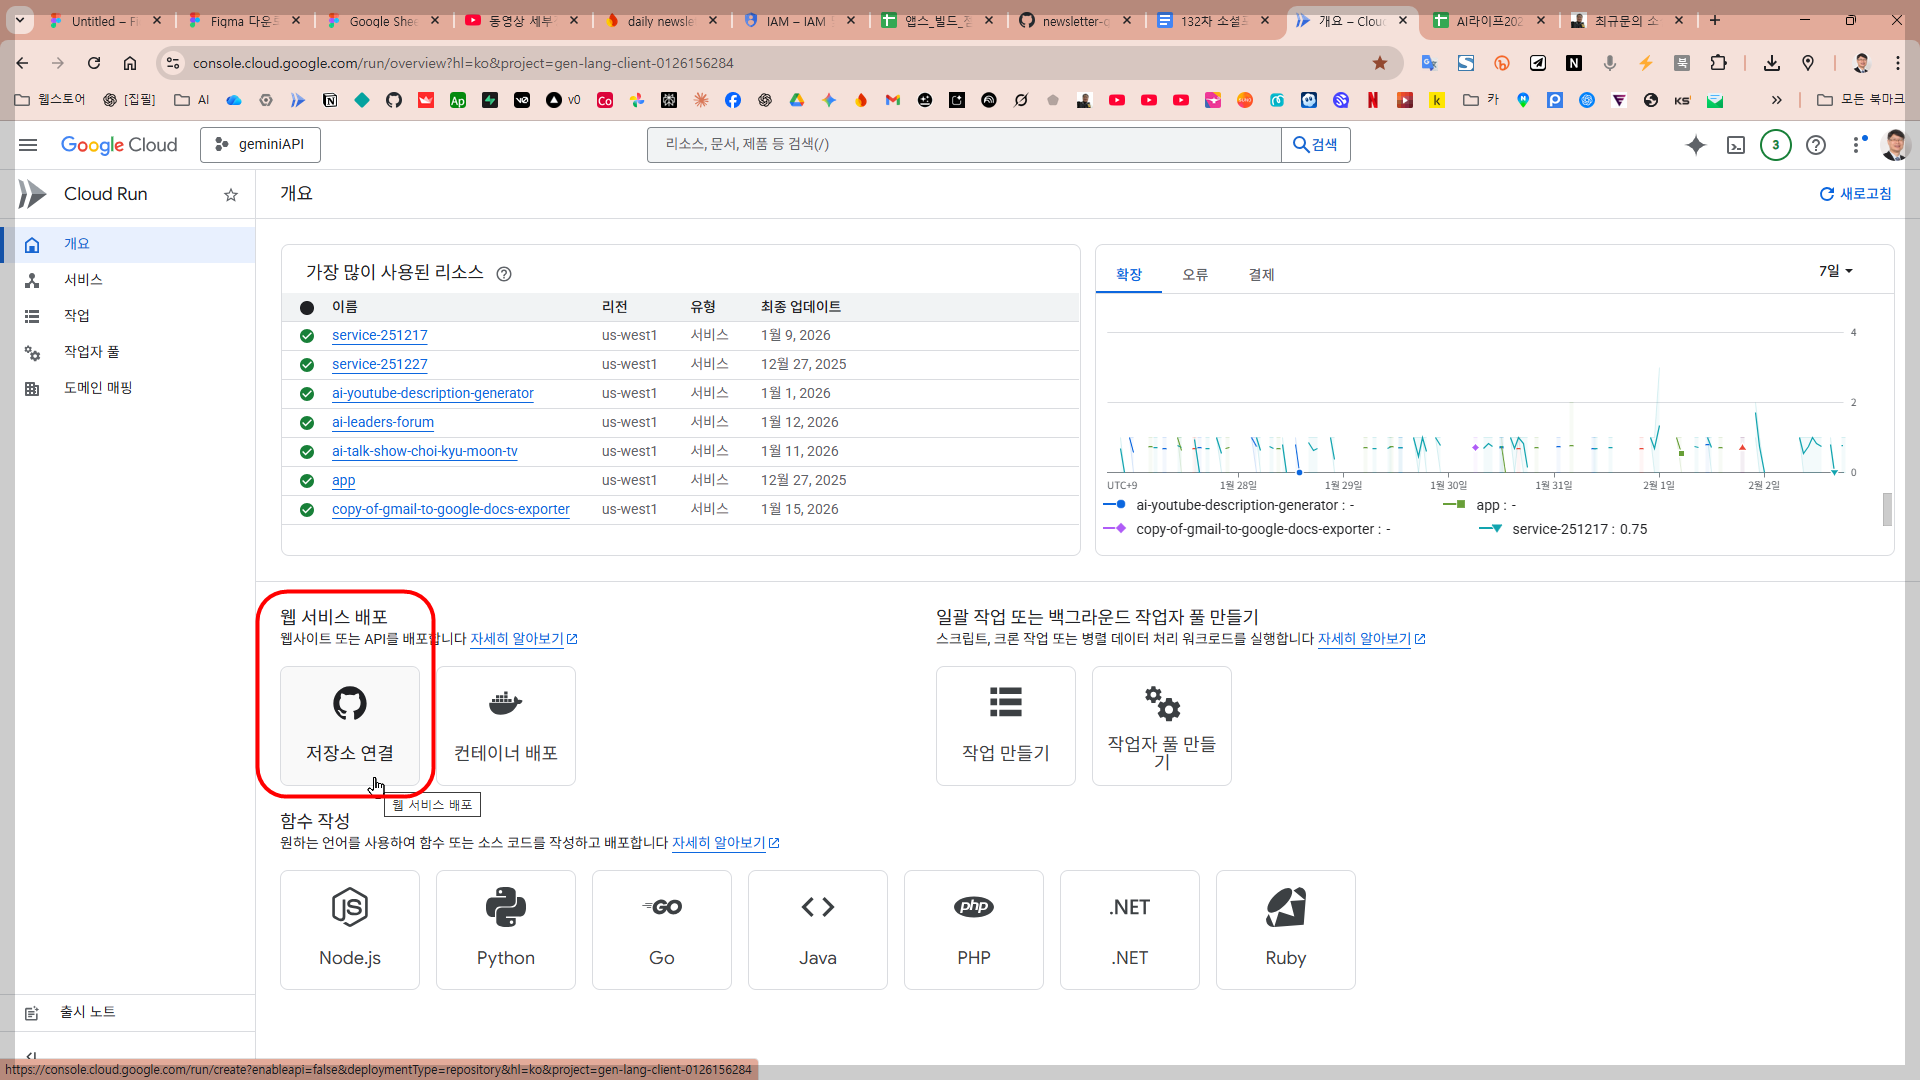Click the Python function card
1920x1080 pixels.
pos(505,929)
